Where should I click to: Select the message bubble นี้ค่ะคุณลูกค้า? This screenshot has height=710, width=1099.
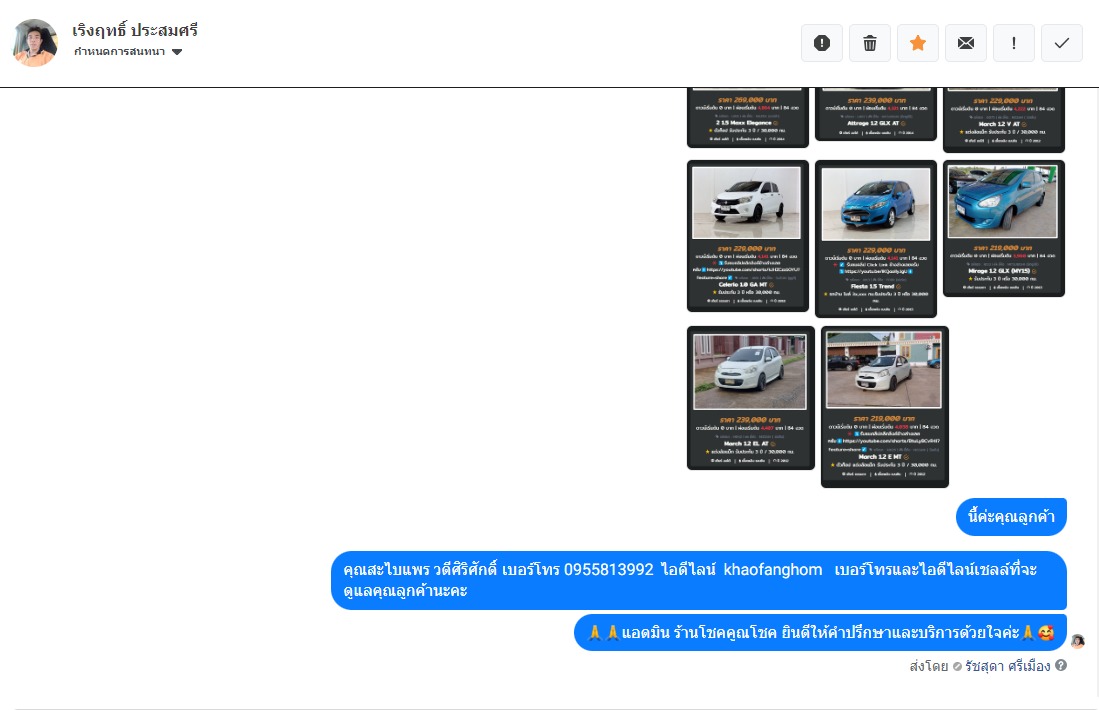tap(1011, 517)
